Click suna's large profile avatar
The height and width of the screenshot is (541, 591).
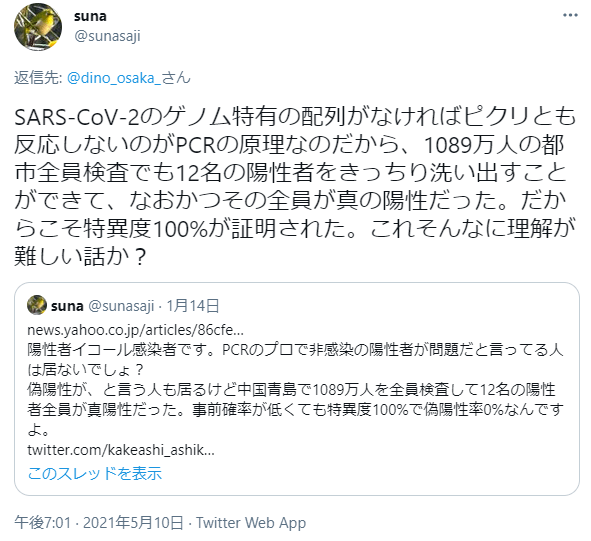(x=38, y=27)
